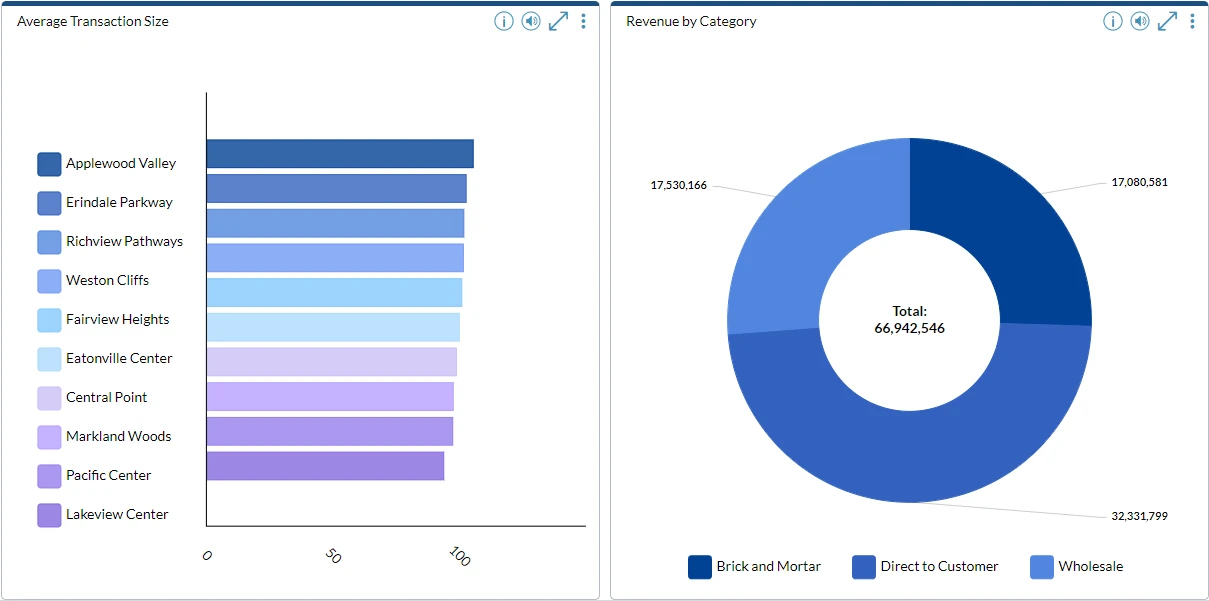
Task: Expand Revenue by Category panel to fullscreen
Action: [1167, 21]
